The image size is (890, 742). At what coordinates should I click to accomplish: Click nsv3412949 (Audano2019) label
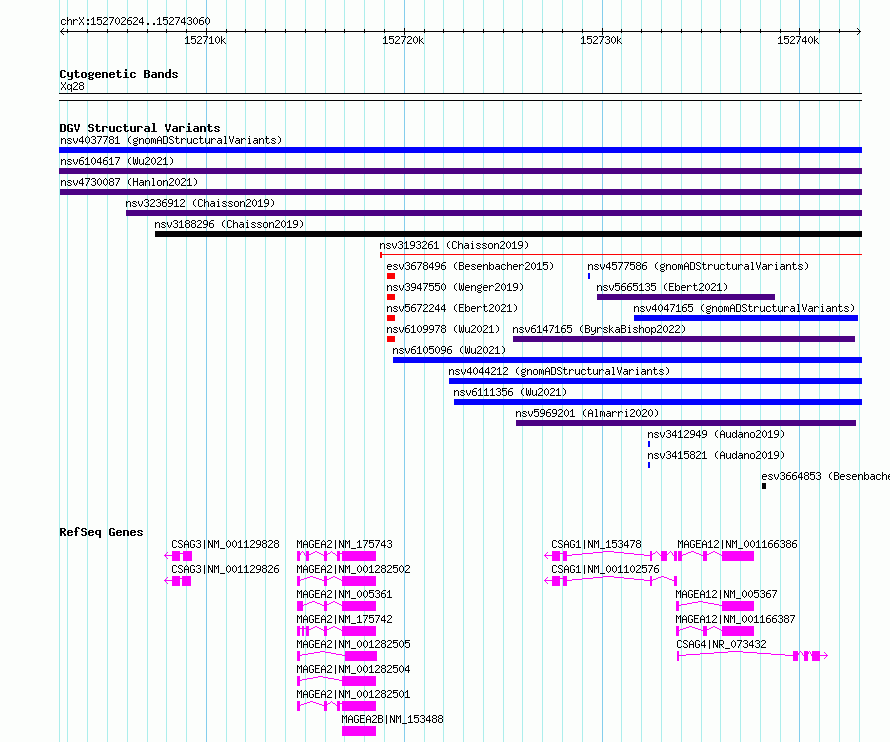[x=716, y=434]
